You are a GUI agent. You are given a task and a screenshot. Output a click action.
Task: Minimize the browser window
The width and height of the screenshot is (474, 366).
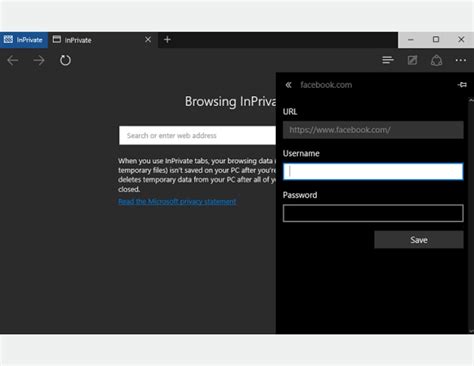411,40
